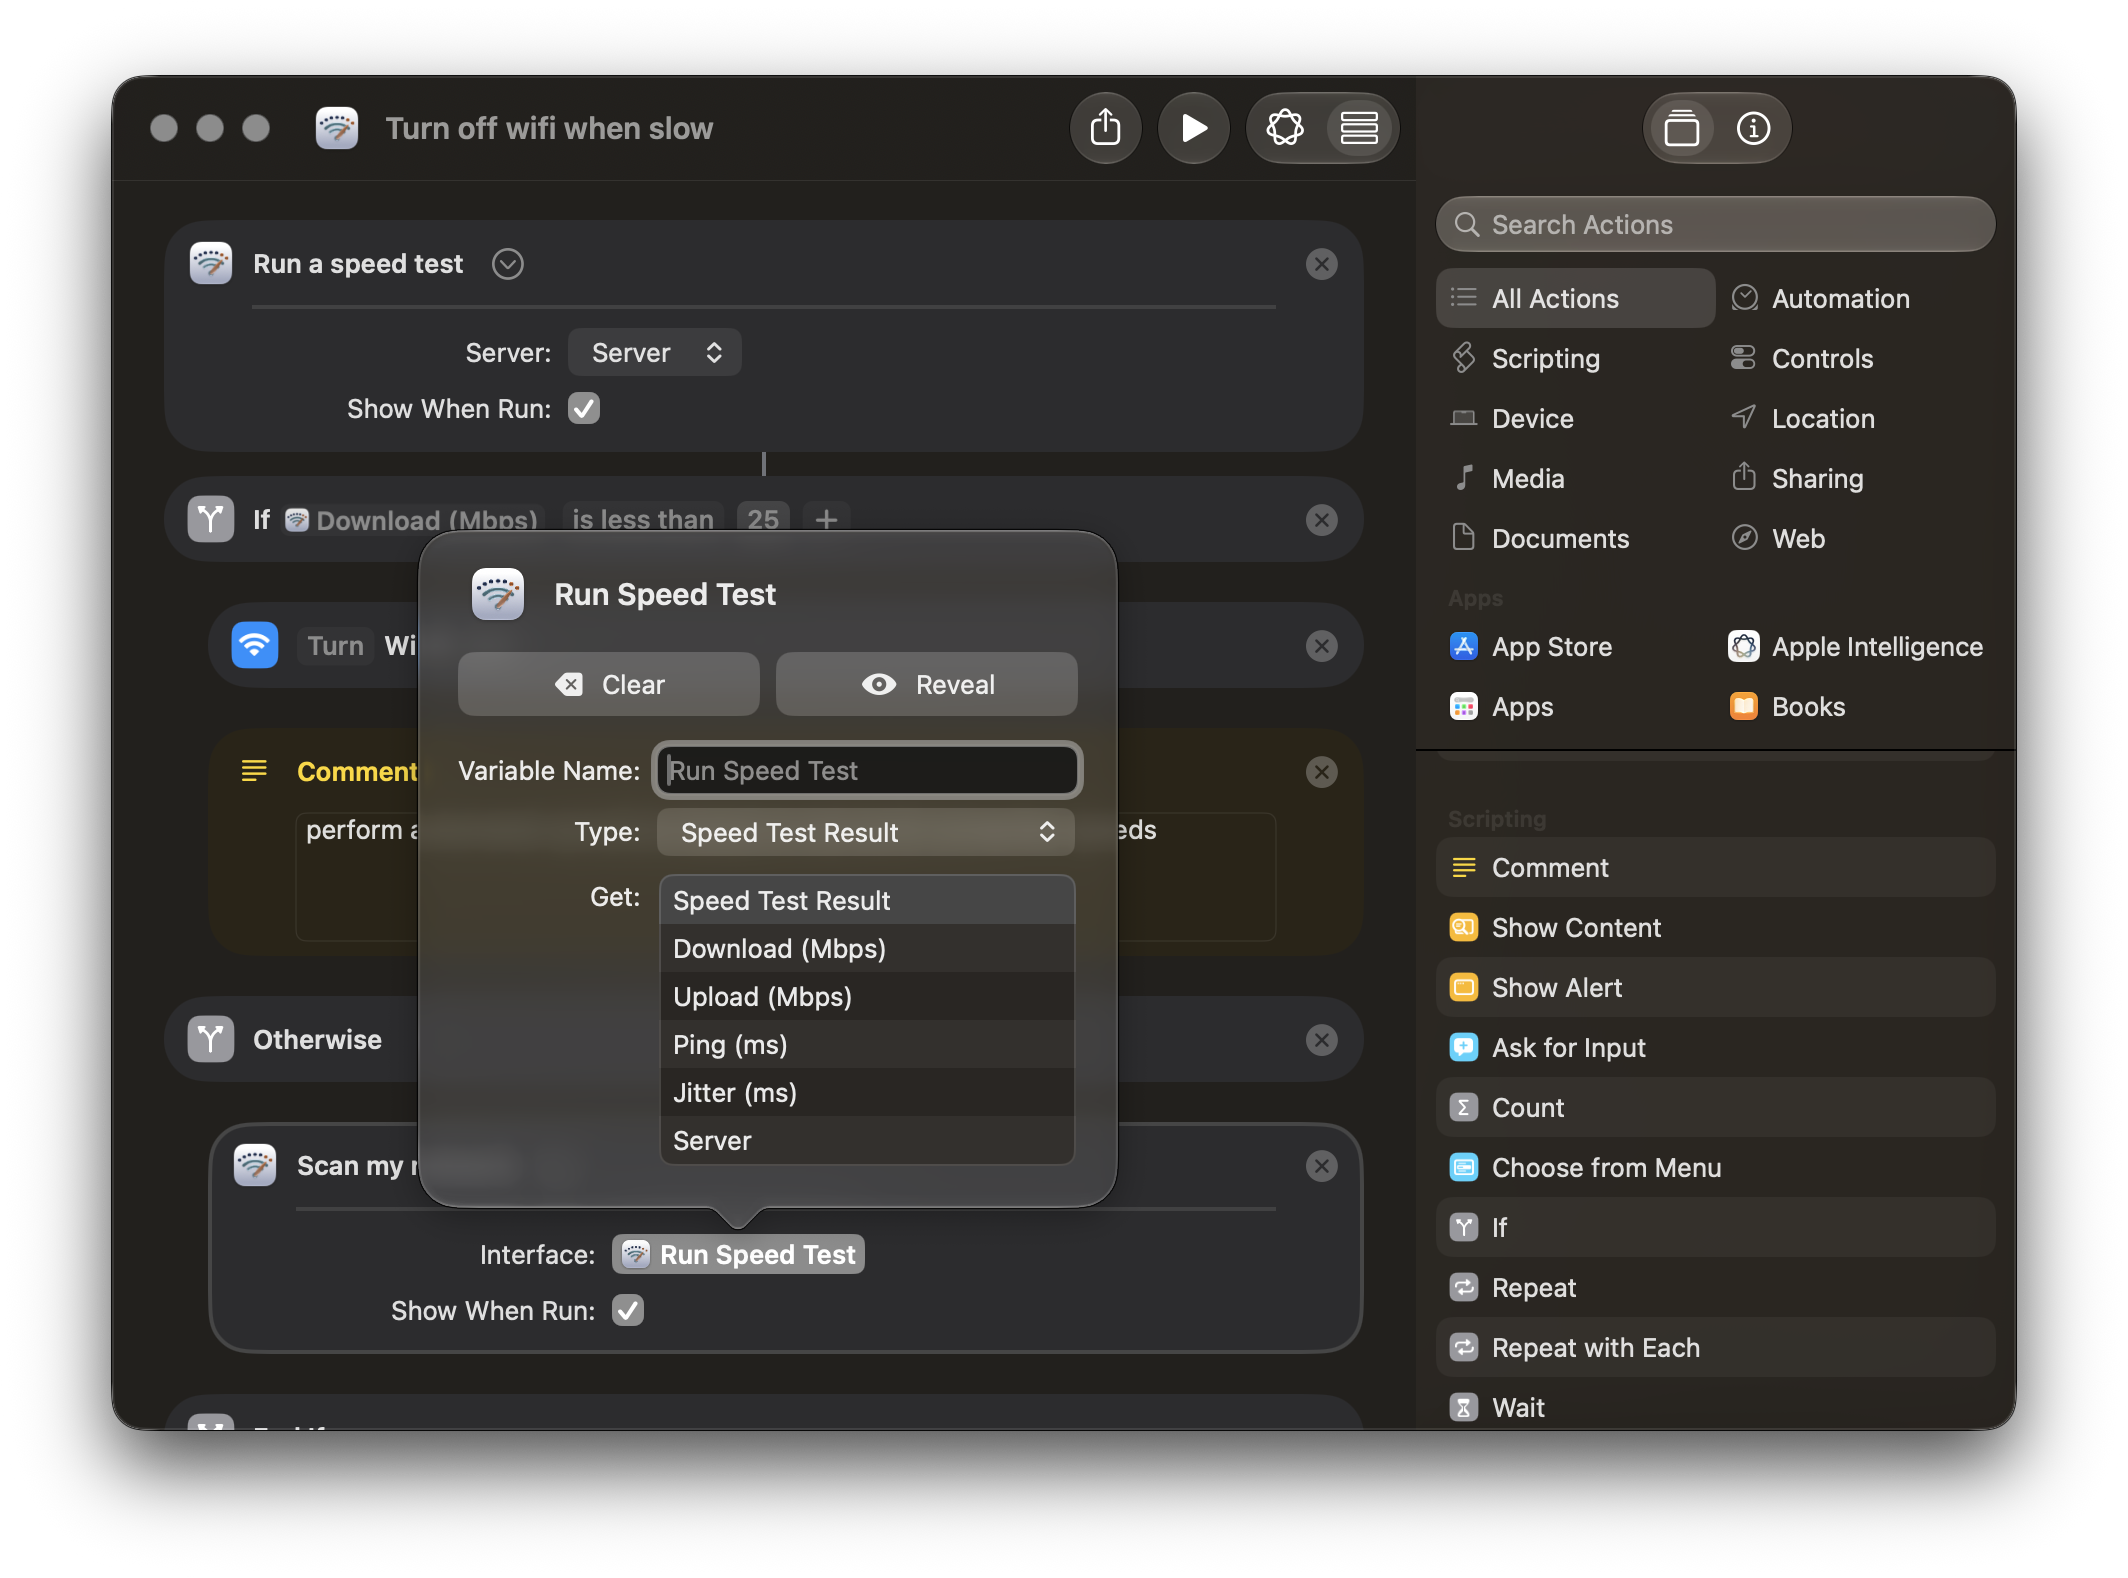Remove the Otherwise action

[1321, 1040]
